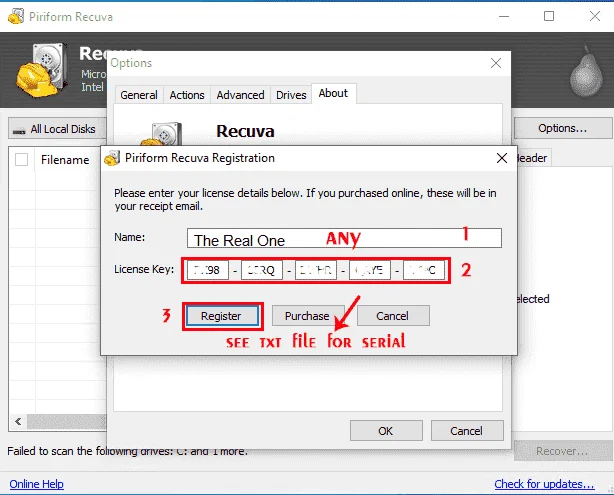Open the All Local Disks drive dropdown

(x=57, y=129)
